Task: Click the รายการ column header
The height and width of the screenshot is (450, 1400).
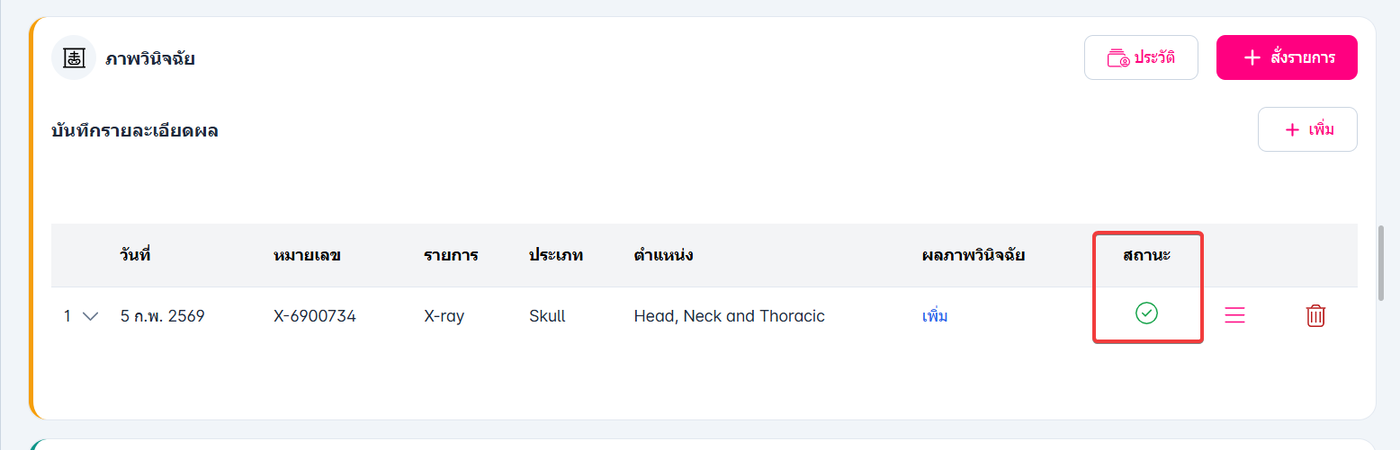Action: click(451, 255)
